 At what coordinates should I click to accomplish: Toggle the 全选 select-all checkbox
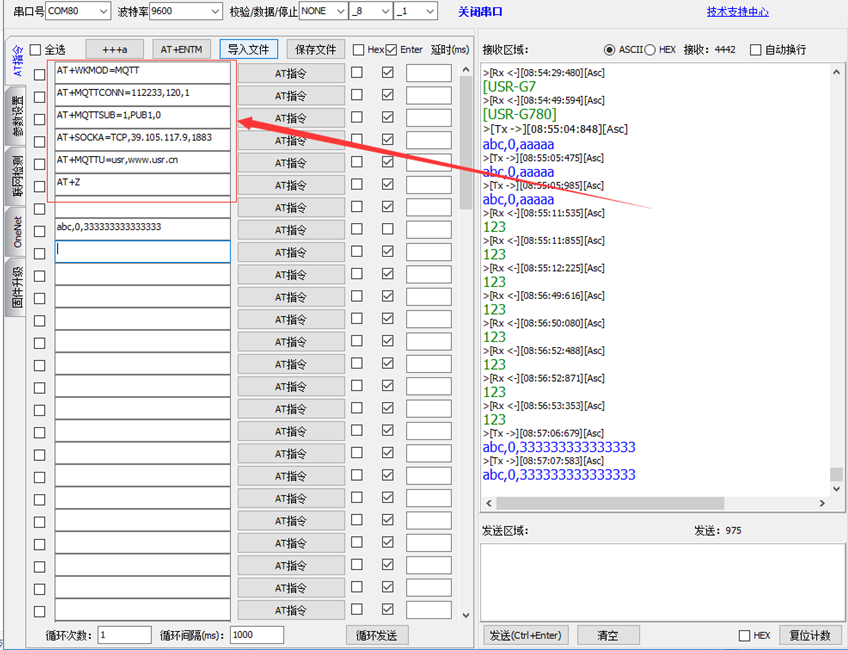pos(36,50)
